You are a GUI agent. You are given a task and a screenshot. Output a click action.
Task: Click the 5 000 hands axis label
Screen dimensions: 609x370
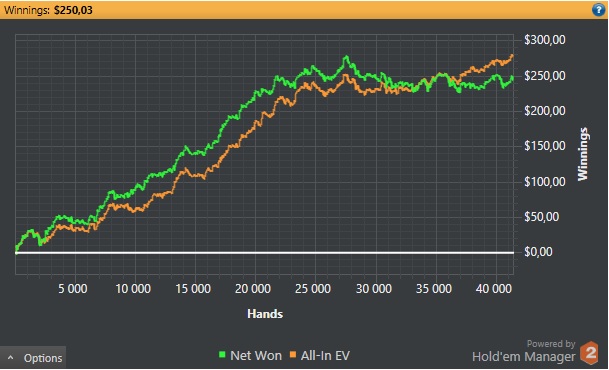pos(73,289)
